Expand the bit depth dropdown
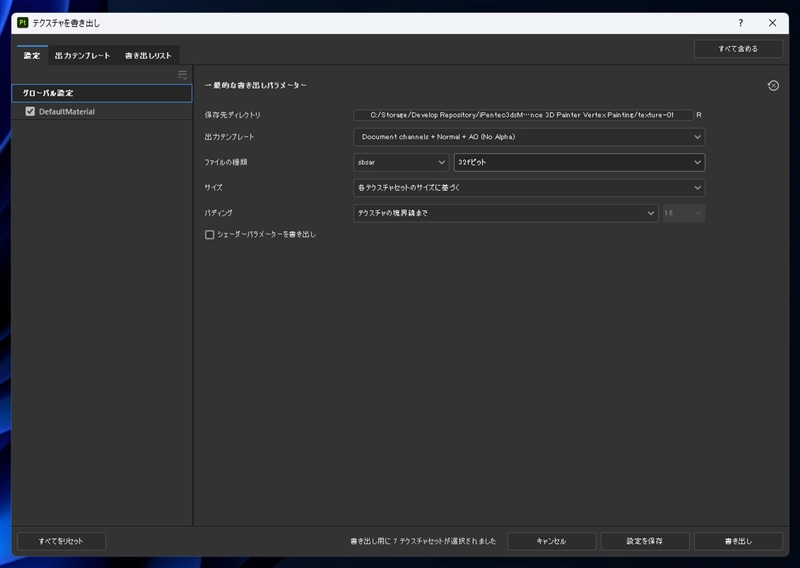The image size is (800, 568). click(580, 162)
